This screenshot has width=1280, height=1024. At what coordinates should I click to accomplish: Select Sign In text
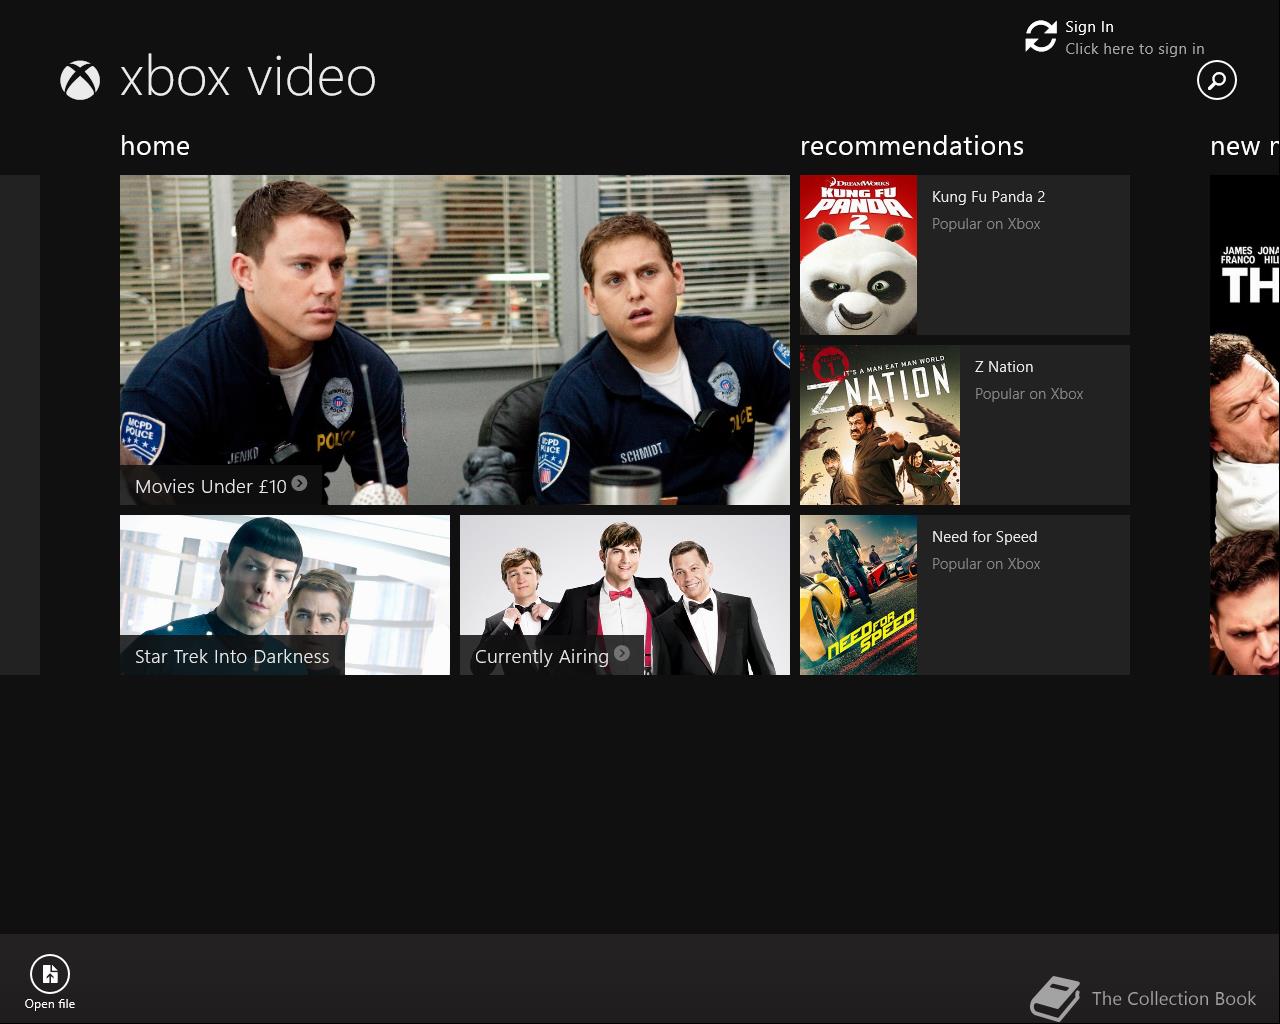pyautogui.click(x=1089, y=27)
